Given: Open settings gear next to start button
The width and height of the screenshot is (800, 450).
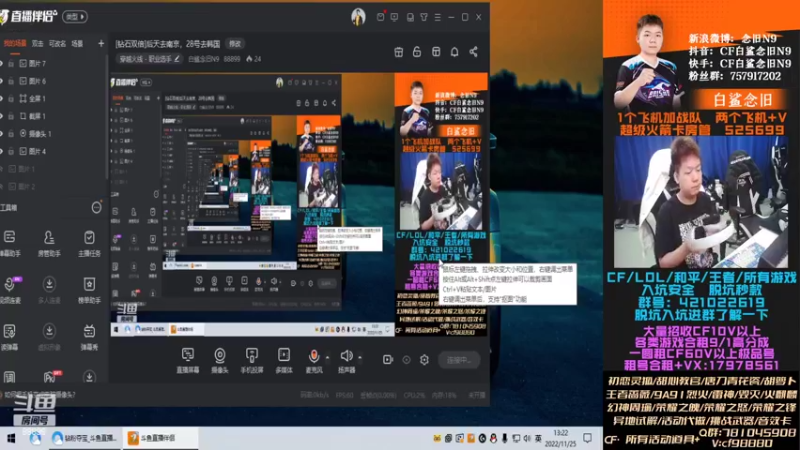Looking at the screenshot, I should [x=424, y=360].
